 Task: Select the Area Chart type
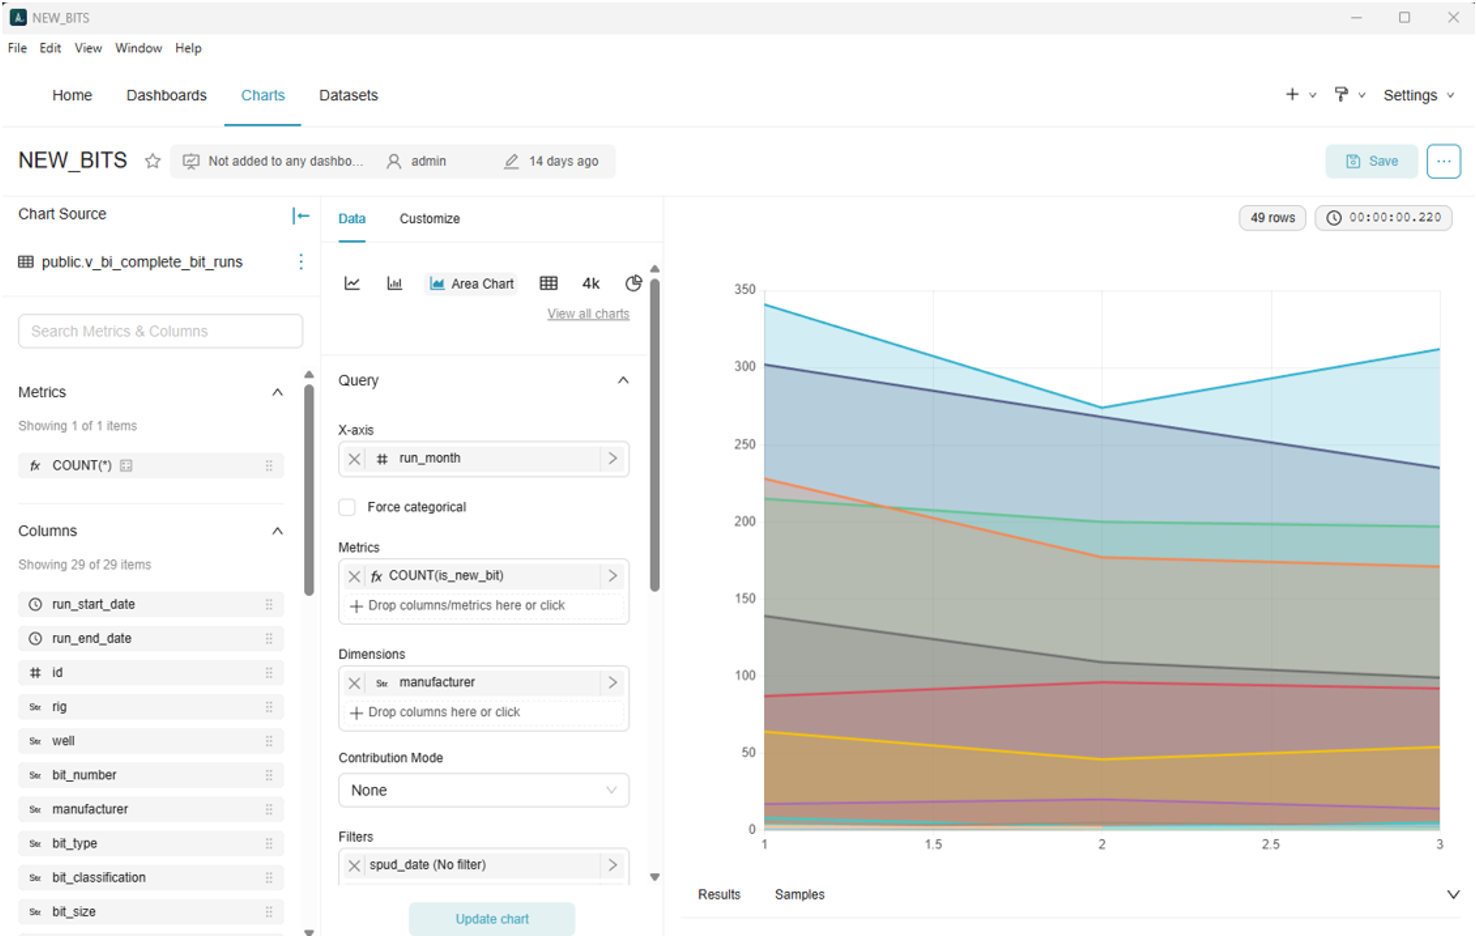point(472,284)
